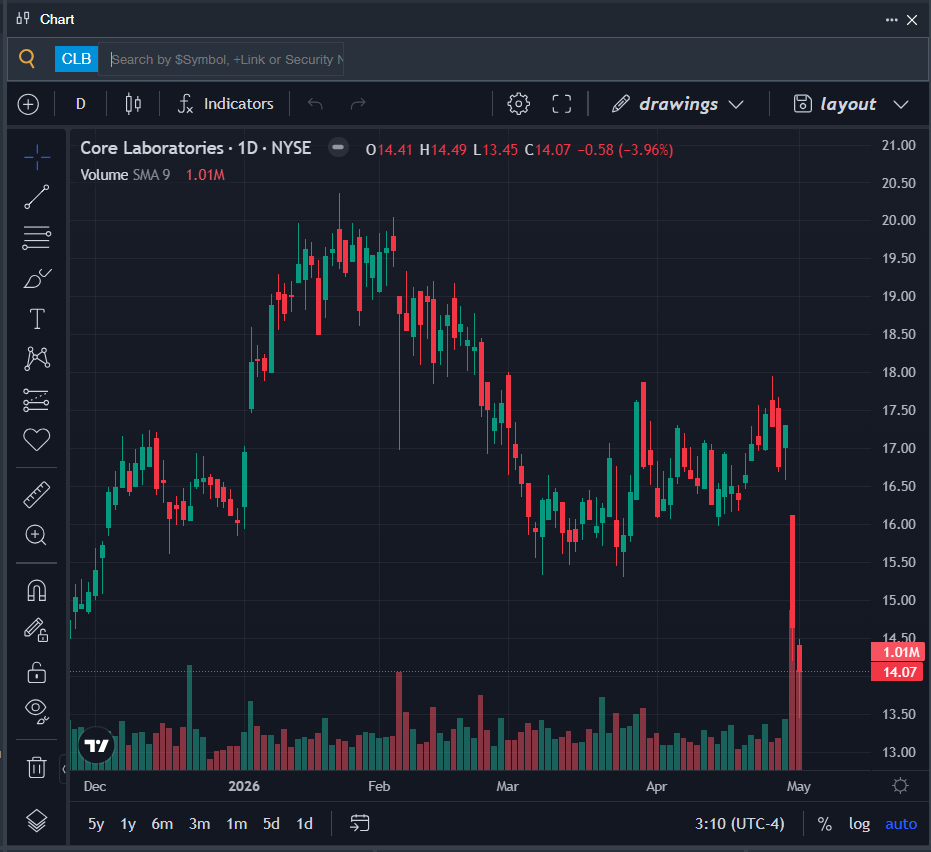Open the Indicators menu
931x852 pixels.
[x=226, y=104]
